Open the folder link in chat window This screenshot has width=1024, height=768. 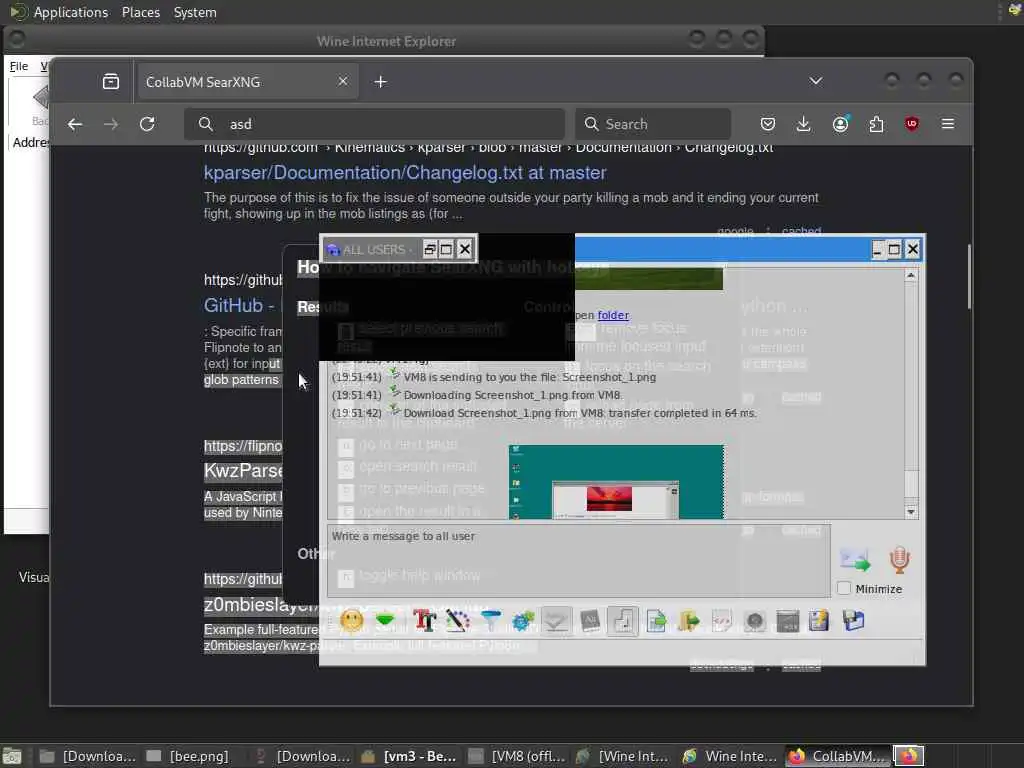pyautogui.click(x=613, y=315)
